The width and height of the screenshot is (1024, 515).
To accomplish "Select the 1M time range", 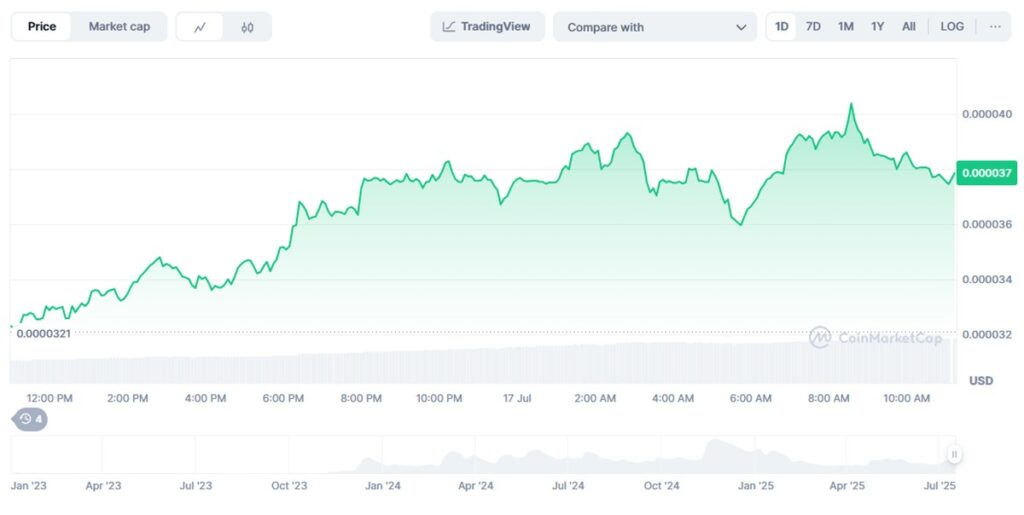I will pos(846,27).
